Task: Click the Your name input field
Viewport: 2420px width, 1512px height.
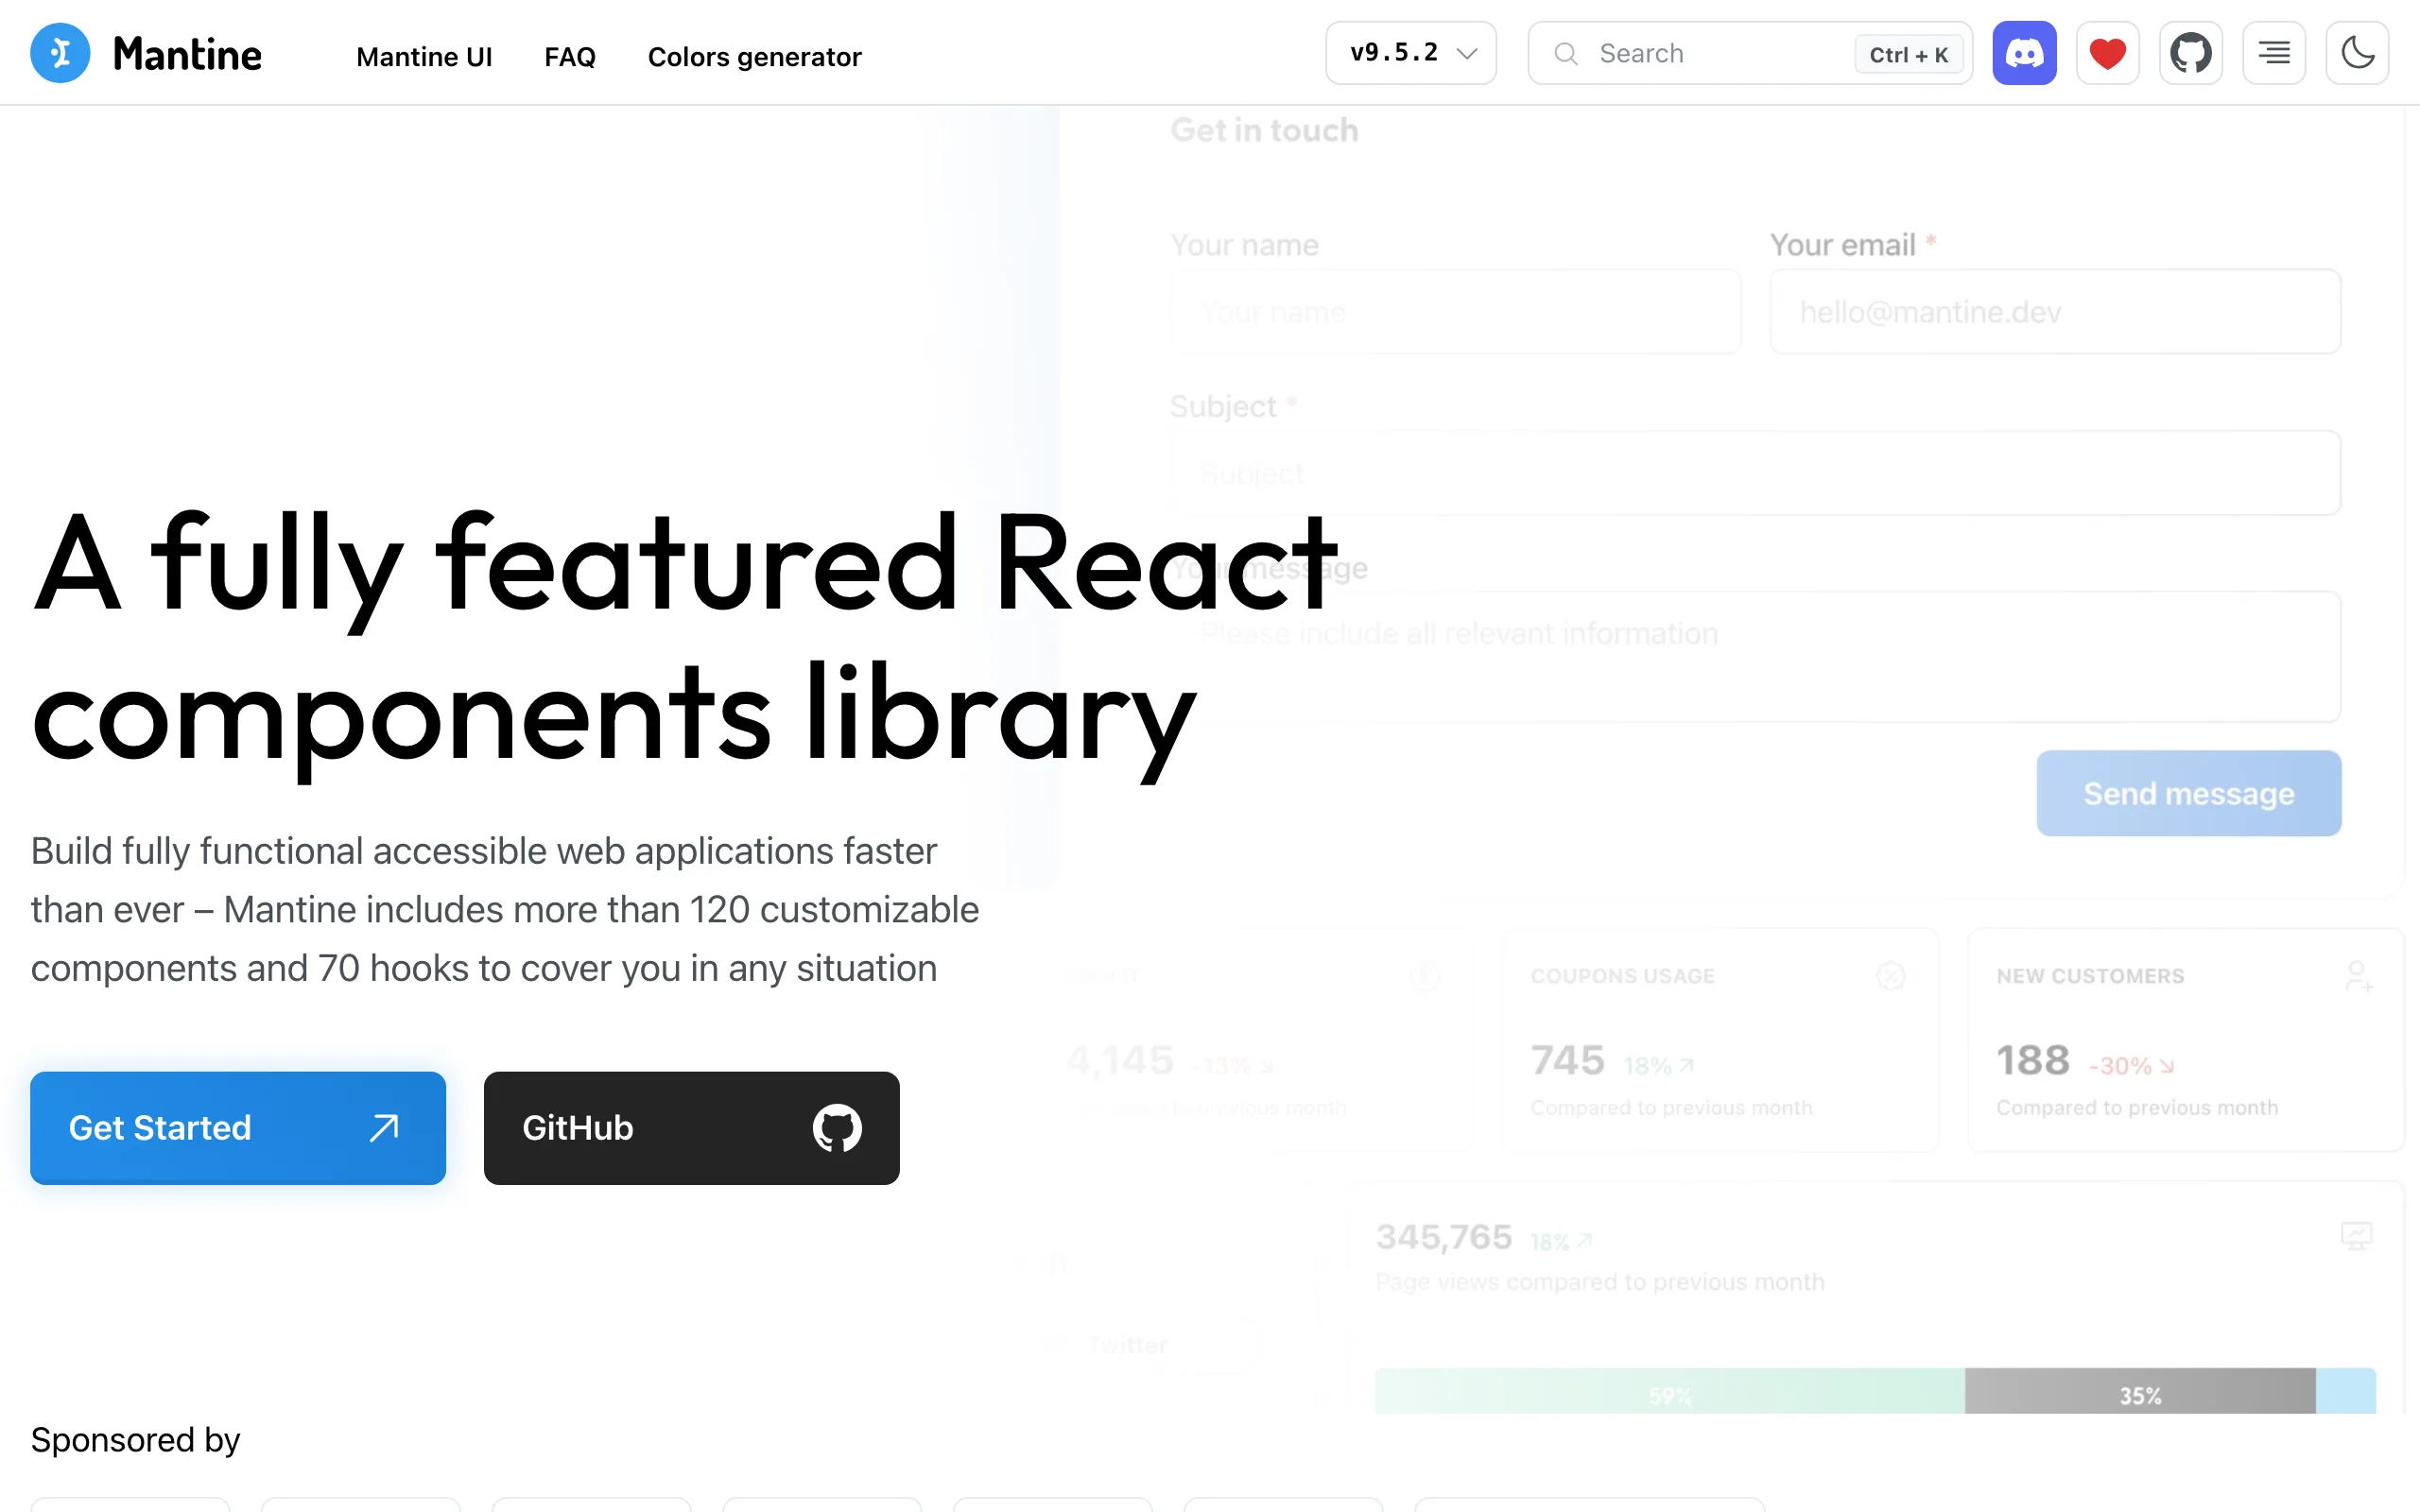Action: click(1455, 312)
